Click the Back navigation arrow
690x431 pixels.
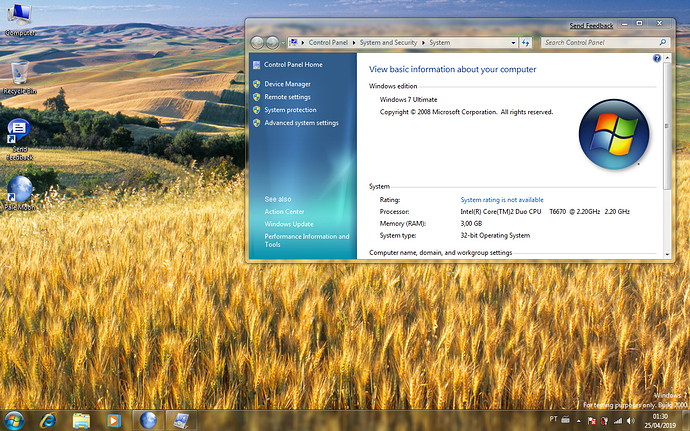pos(257,43)
